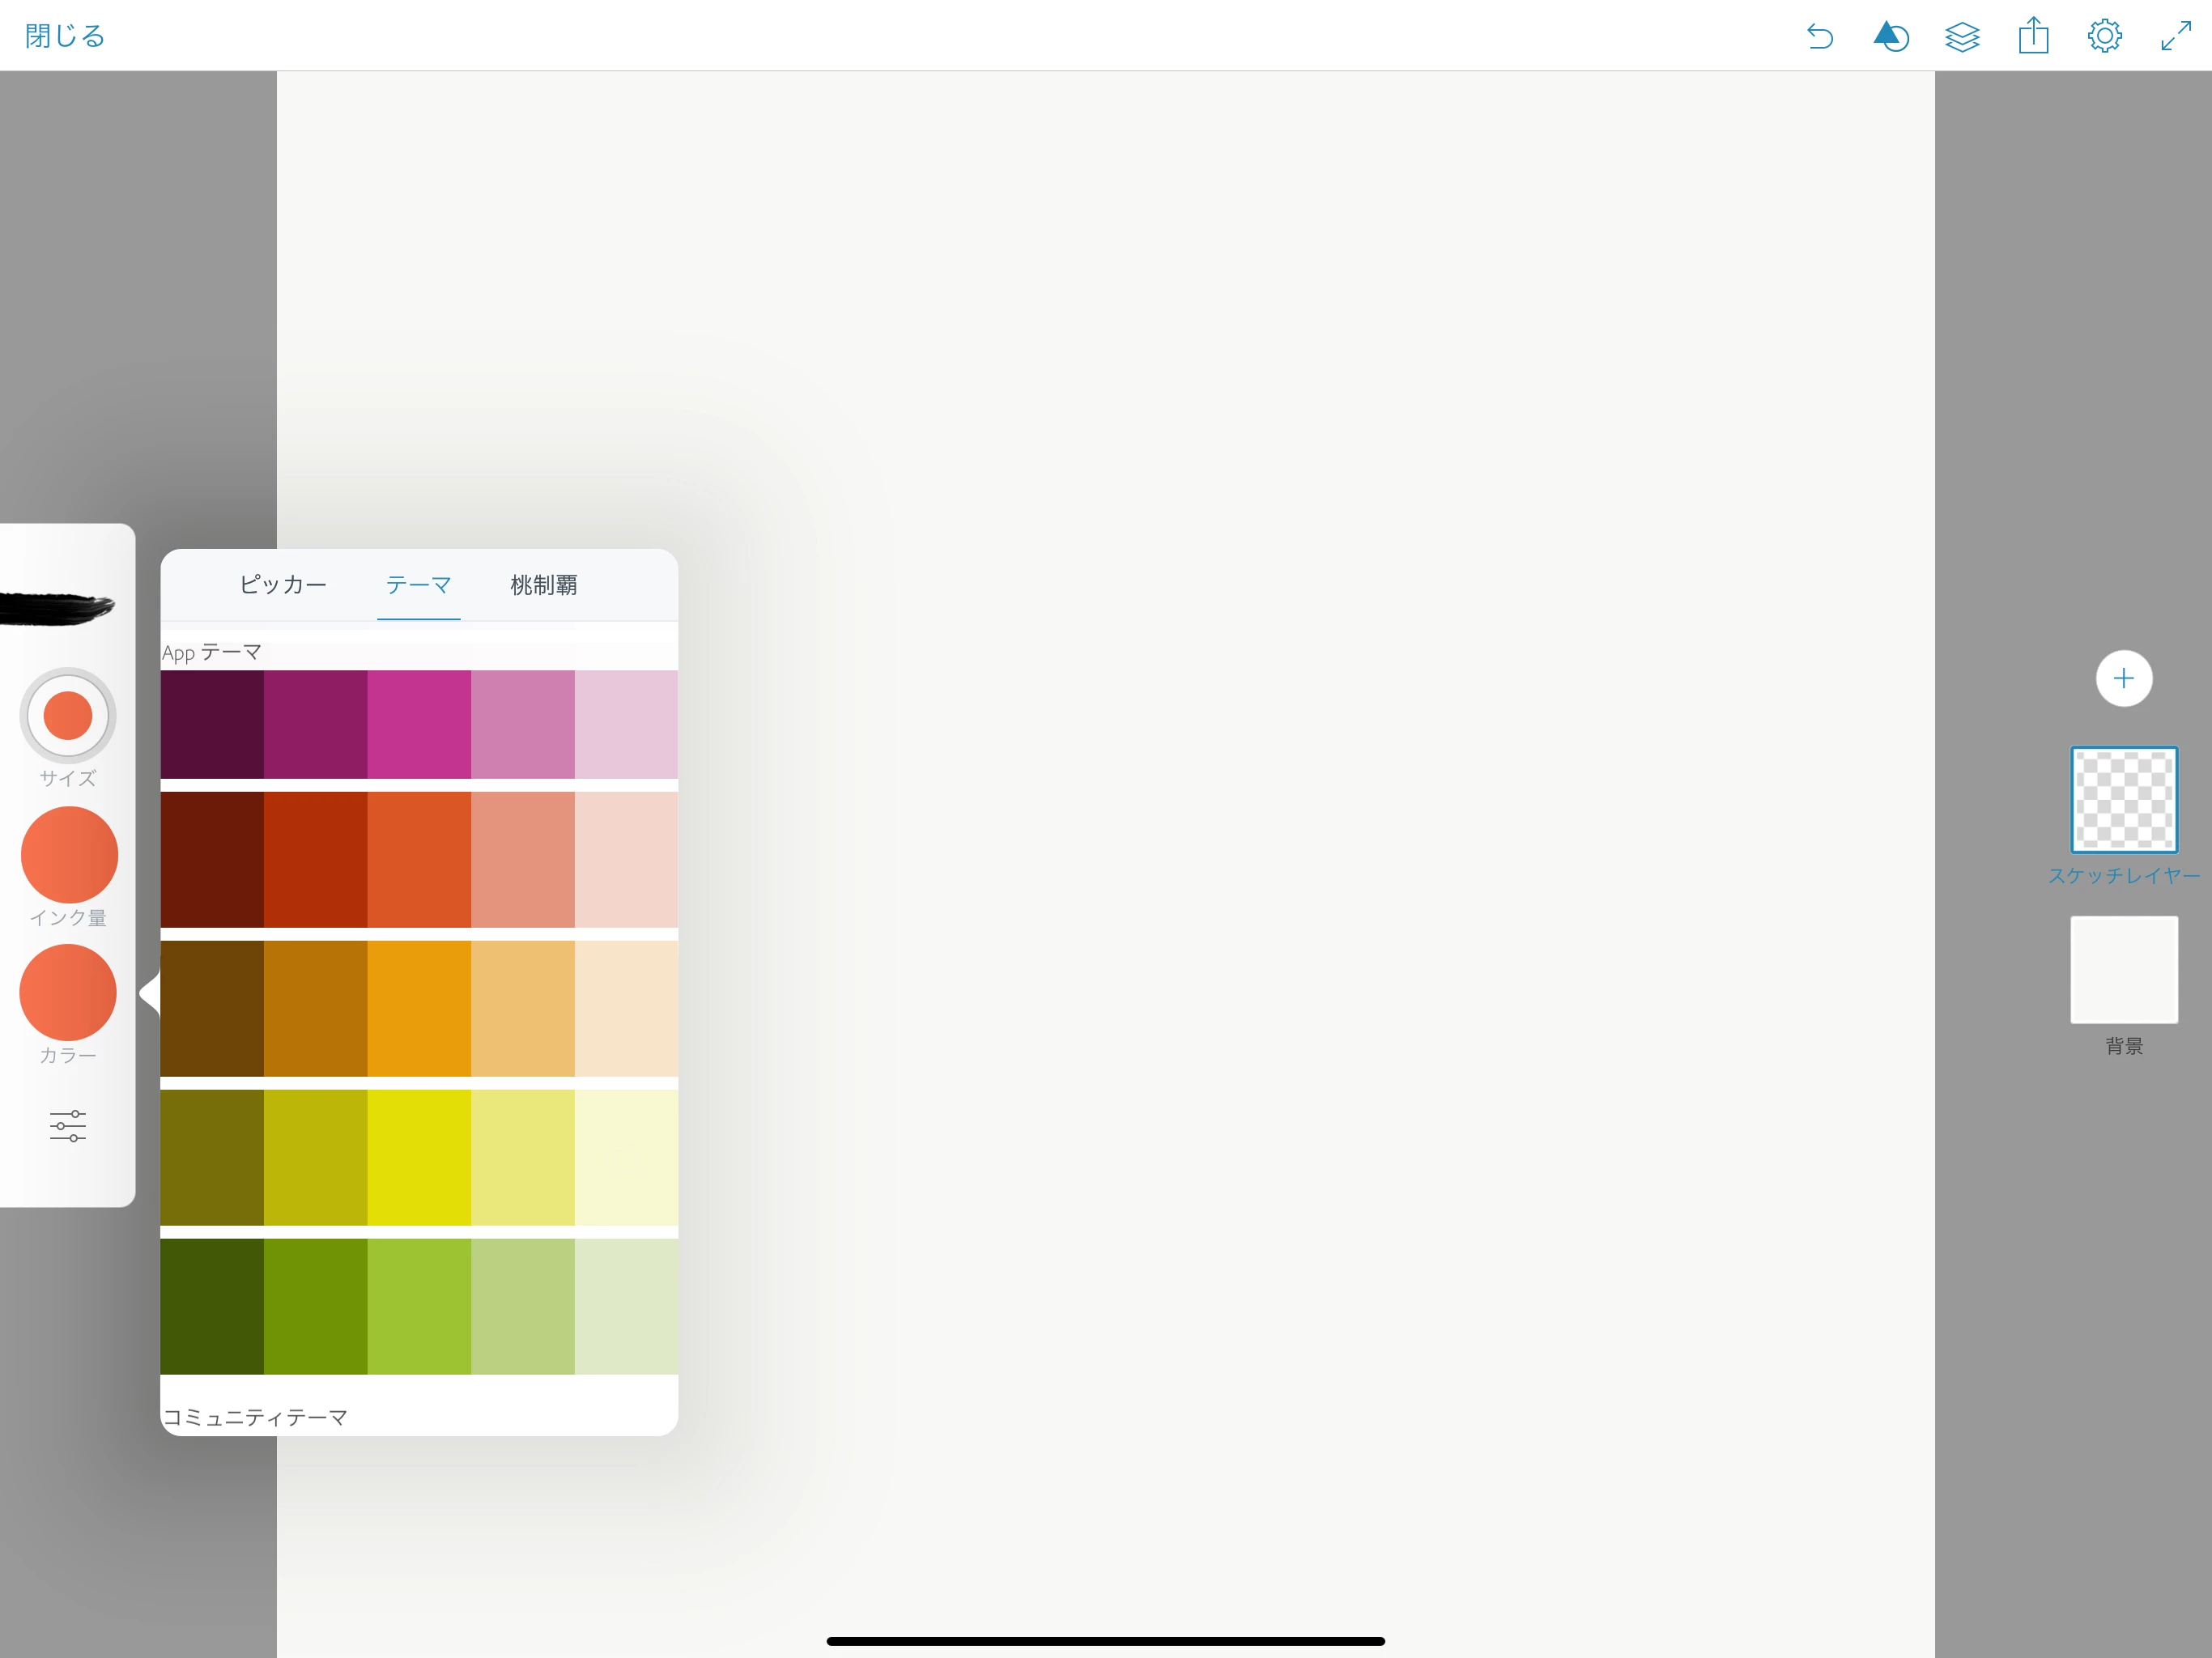Select the 背景 background layer thumbnail
This screenshot has width=2212, height=1658.
[x=2123, y=969]
